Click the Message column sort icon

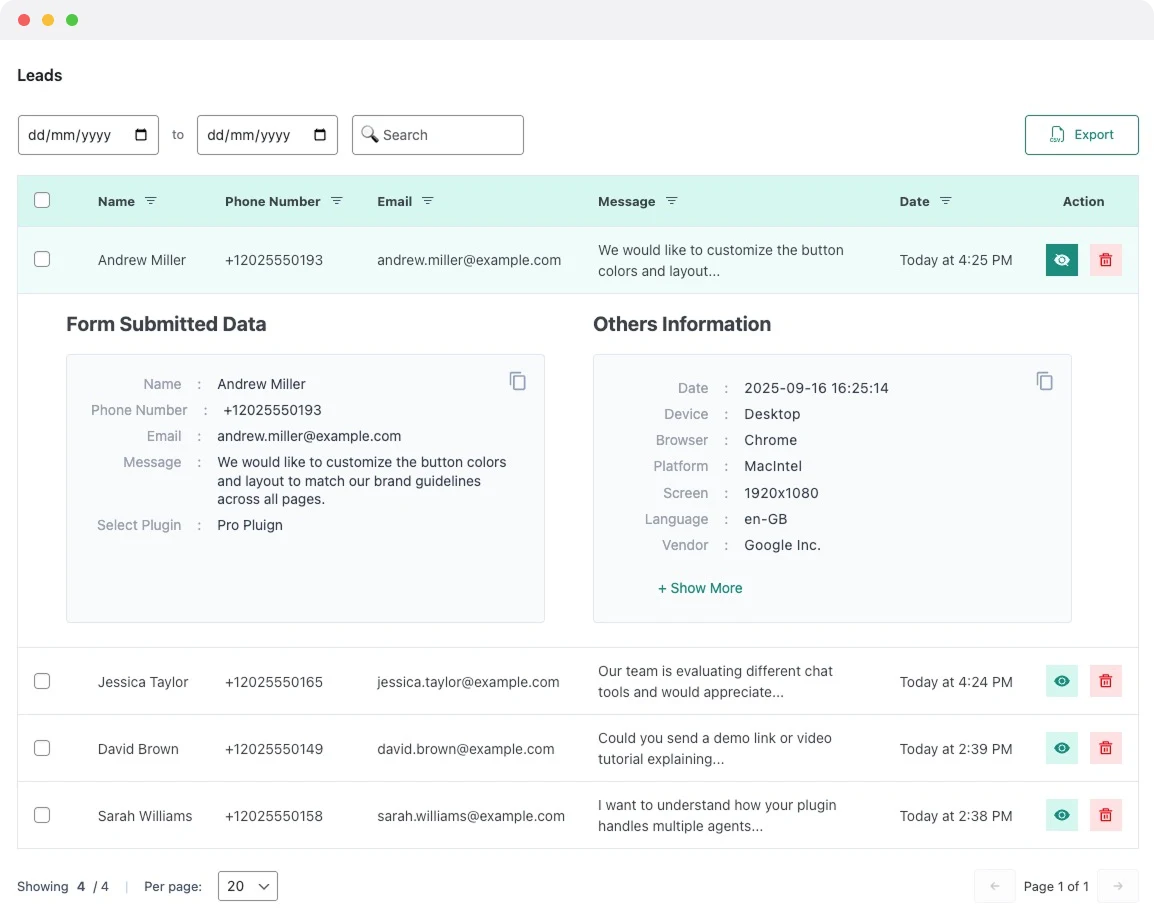tap(672, 201)
